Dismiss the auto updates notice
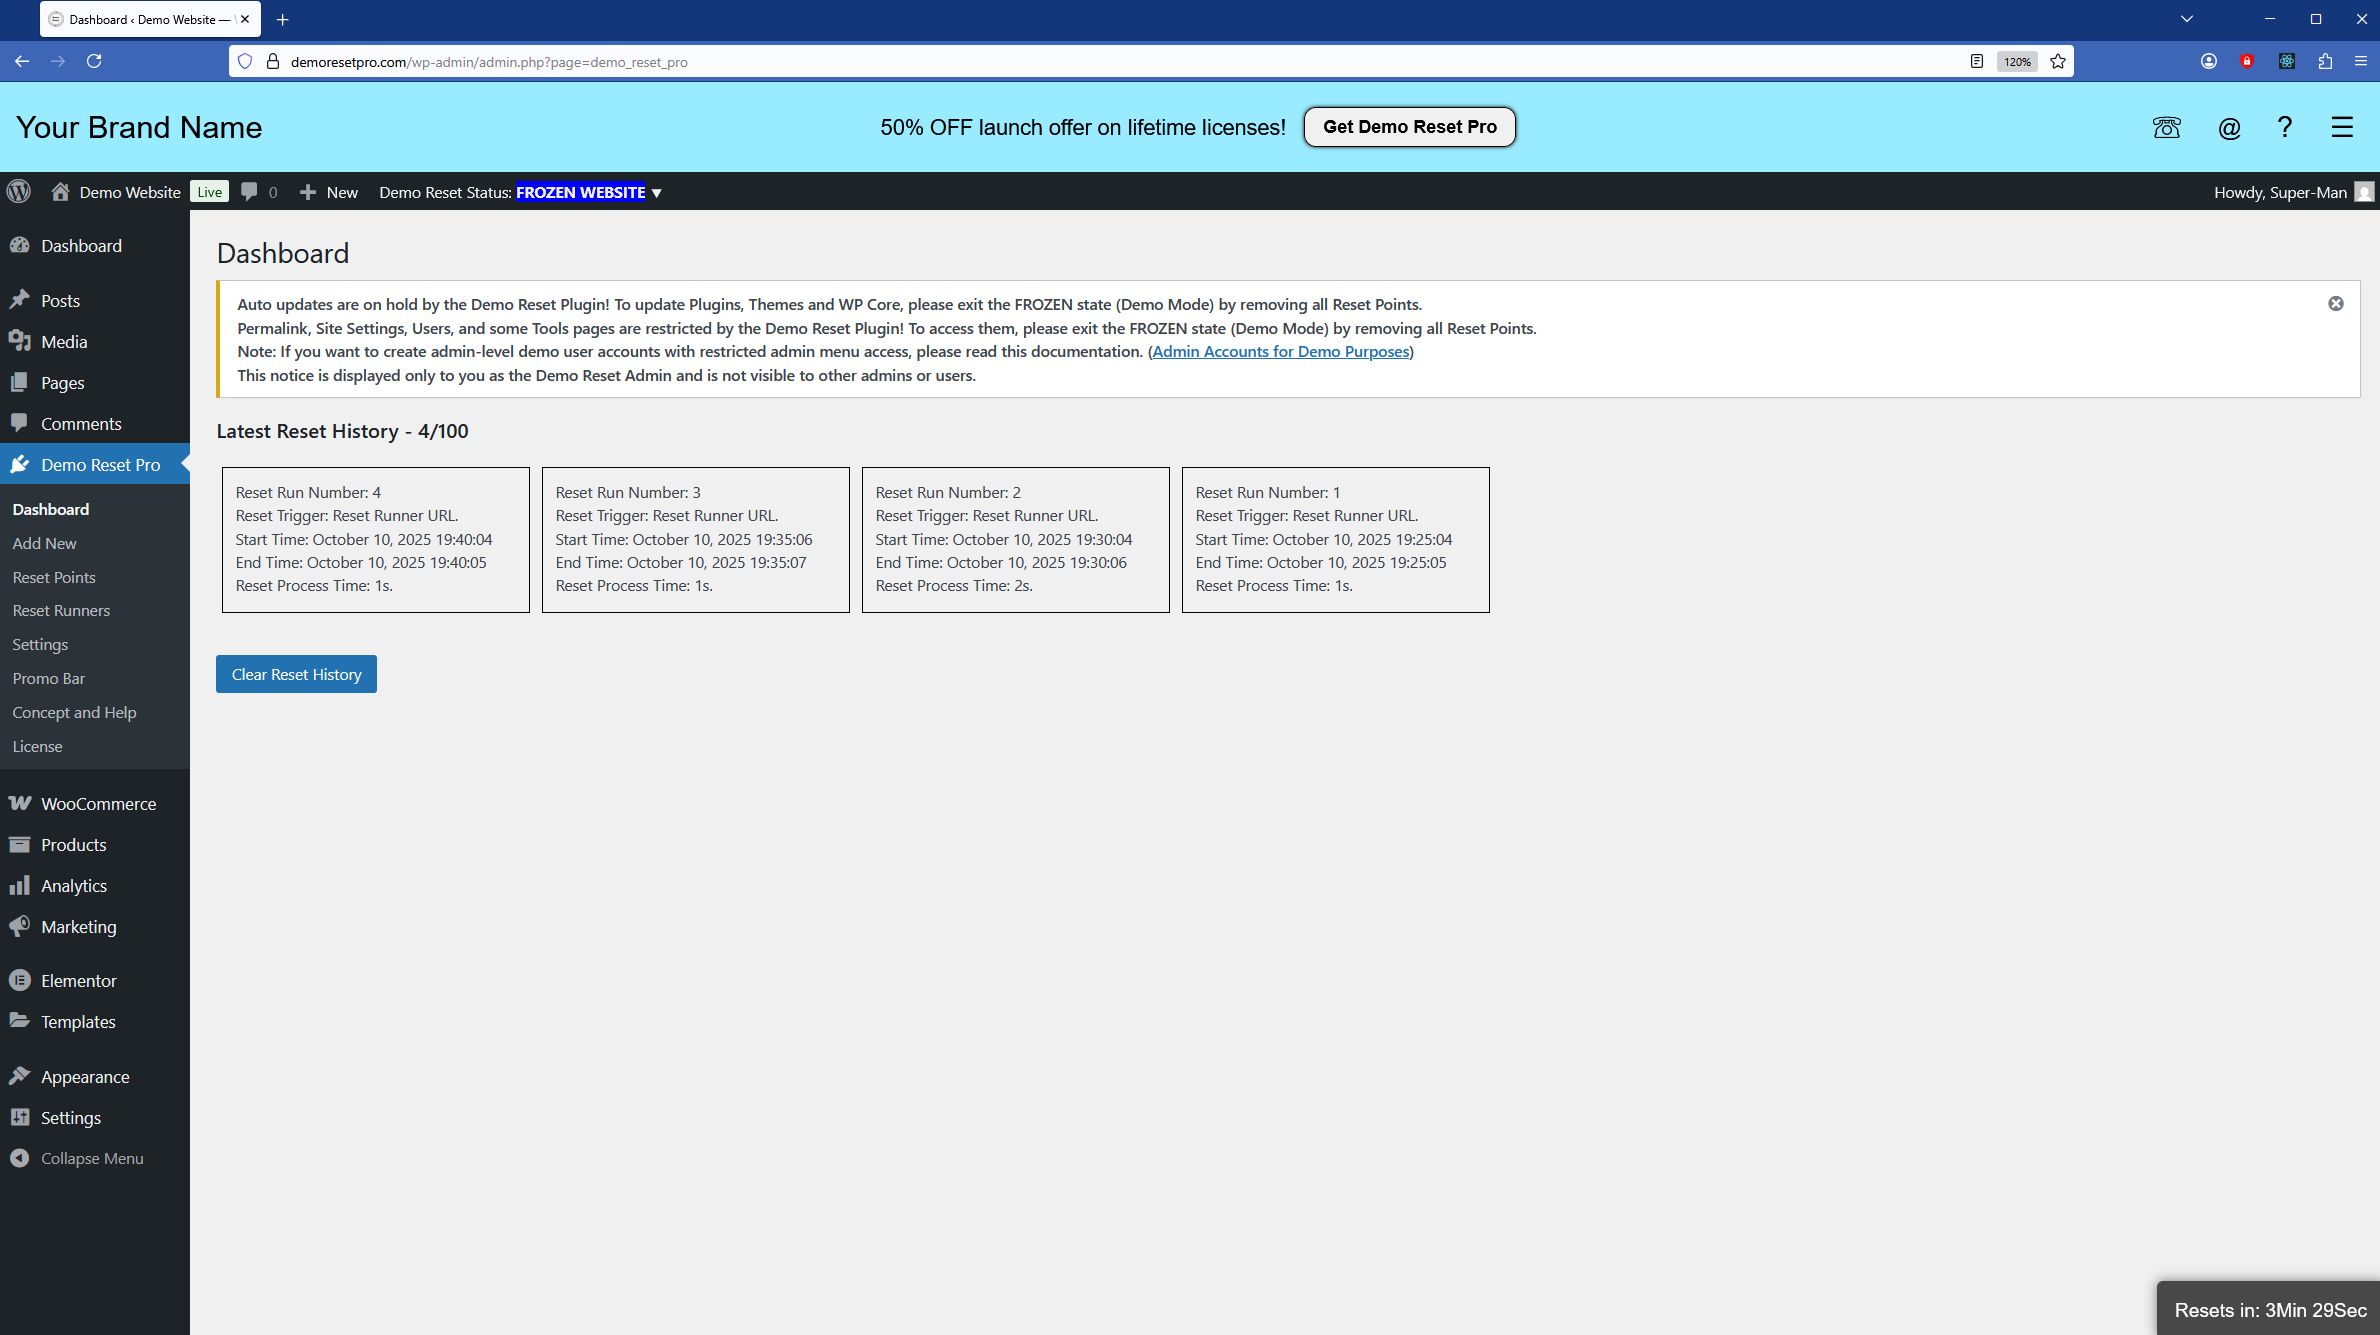The image size is (2380, 1335). (2336, 304)
